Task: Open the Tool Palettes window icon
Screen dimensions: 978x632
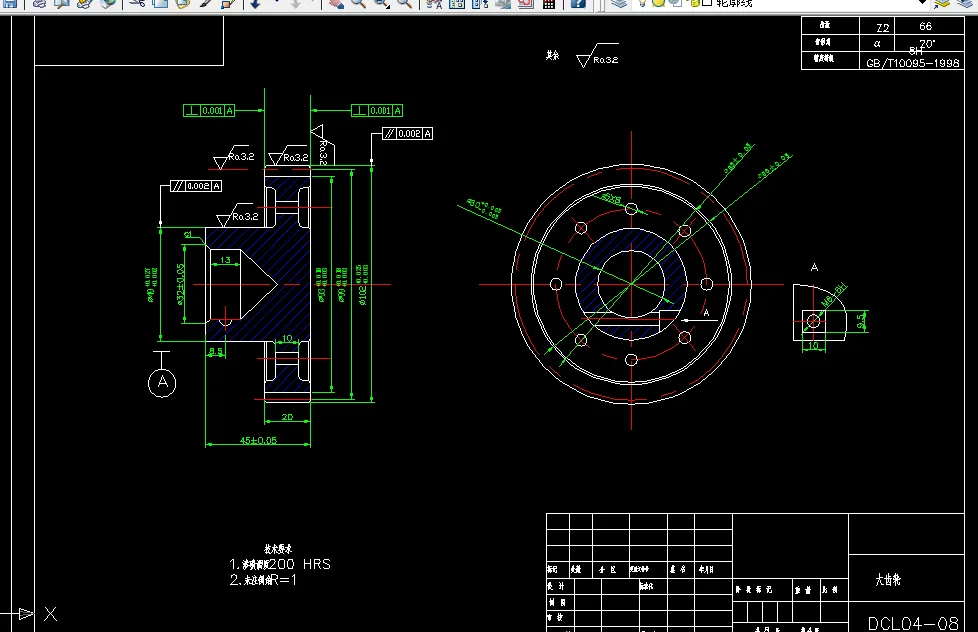Action: point(480,3)
